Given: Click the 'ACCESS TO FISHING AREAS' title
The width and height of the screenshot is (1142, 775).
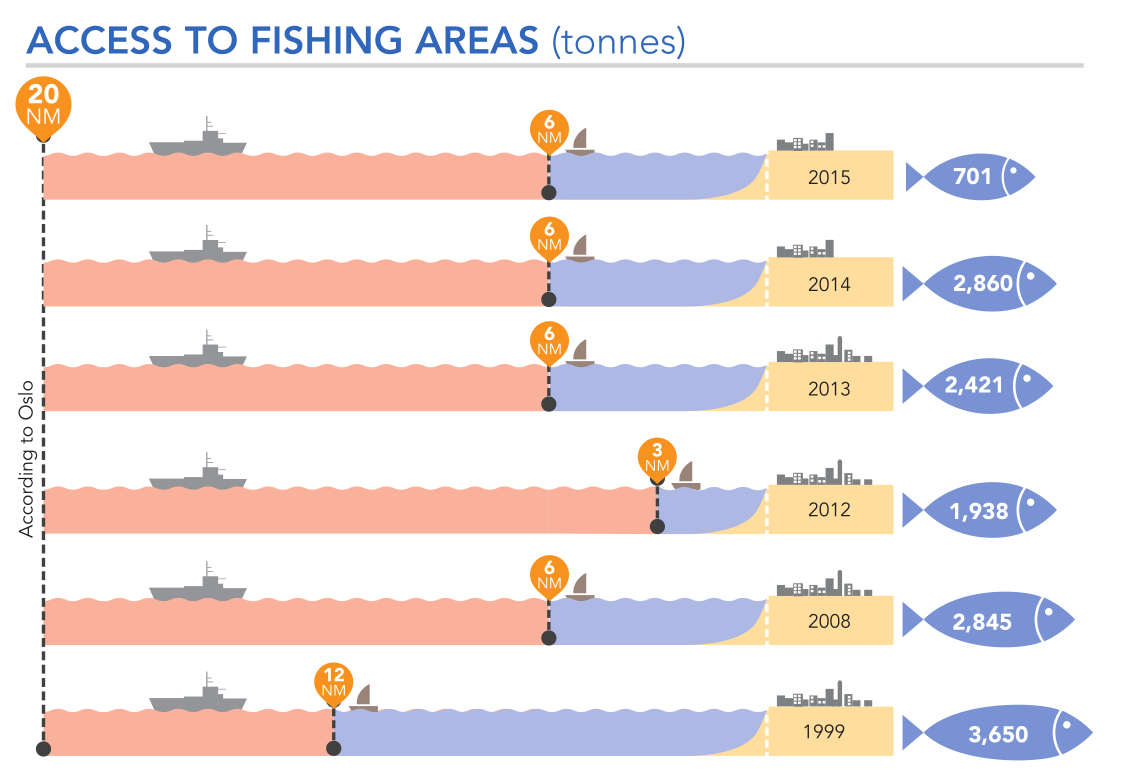Looking at the screenshot, I should [x=283, y=41].
